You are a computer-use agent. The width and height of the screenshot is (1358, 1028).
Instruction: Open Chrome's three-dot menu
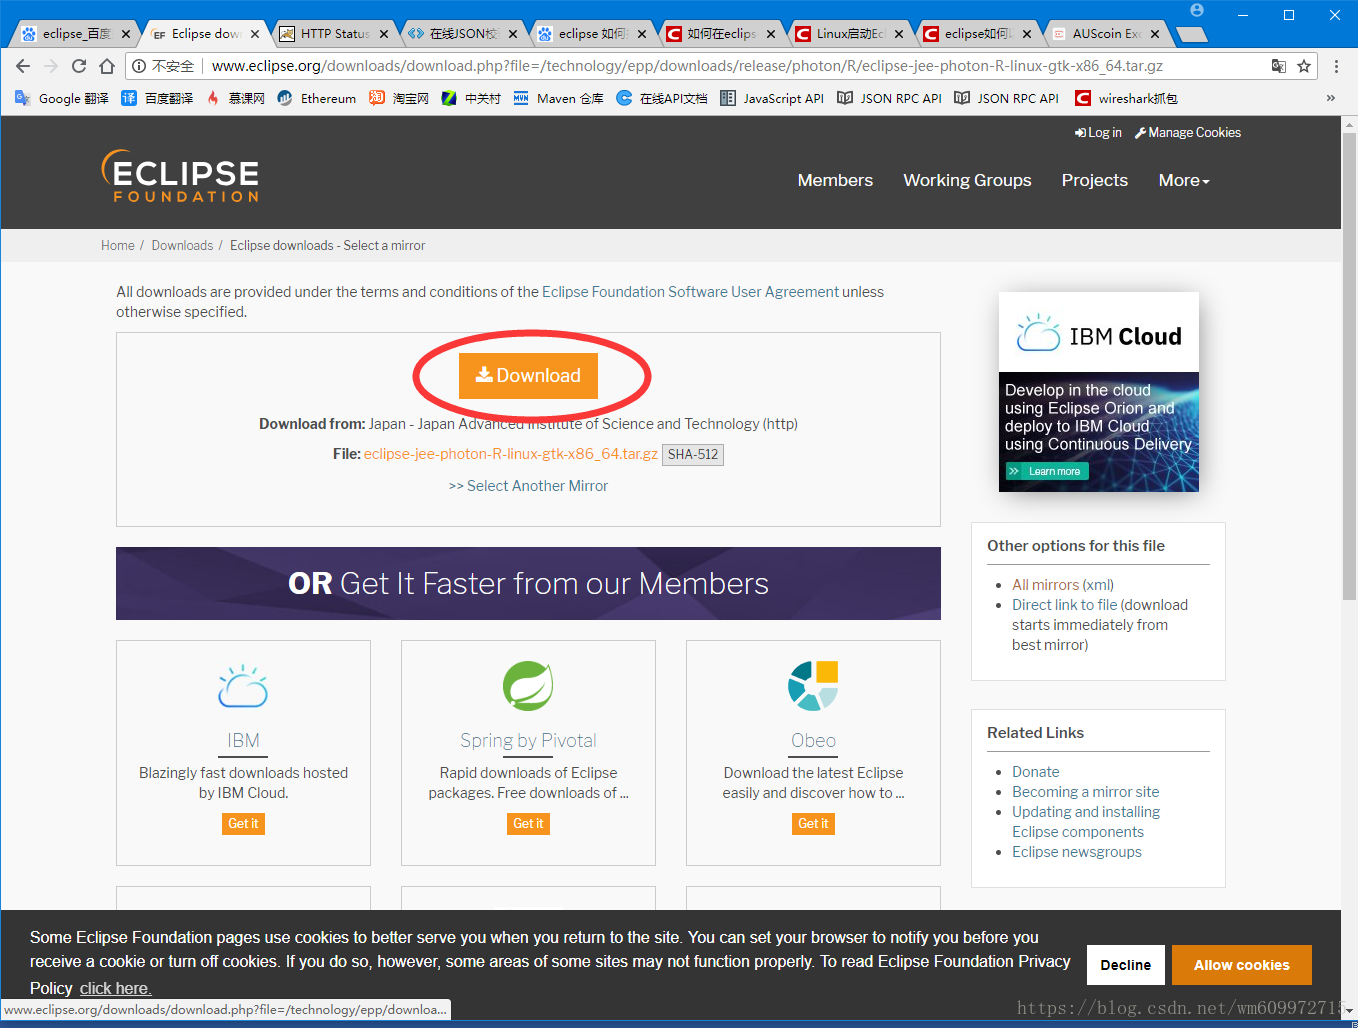click(x=1337, y=64)
